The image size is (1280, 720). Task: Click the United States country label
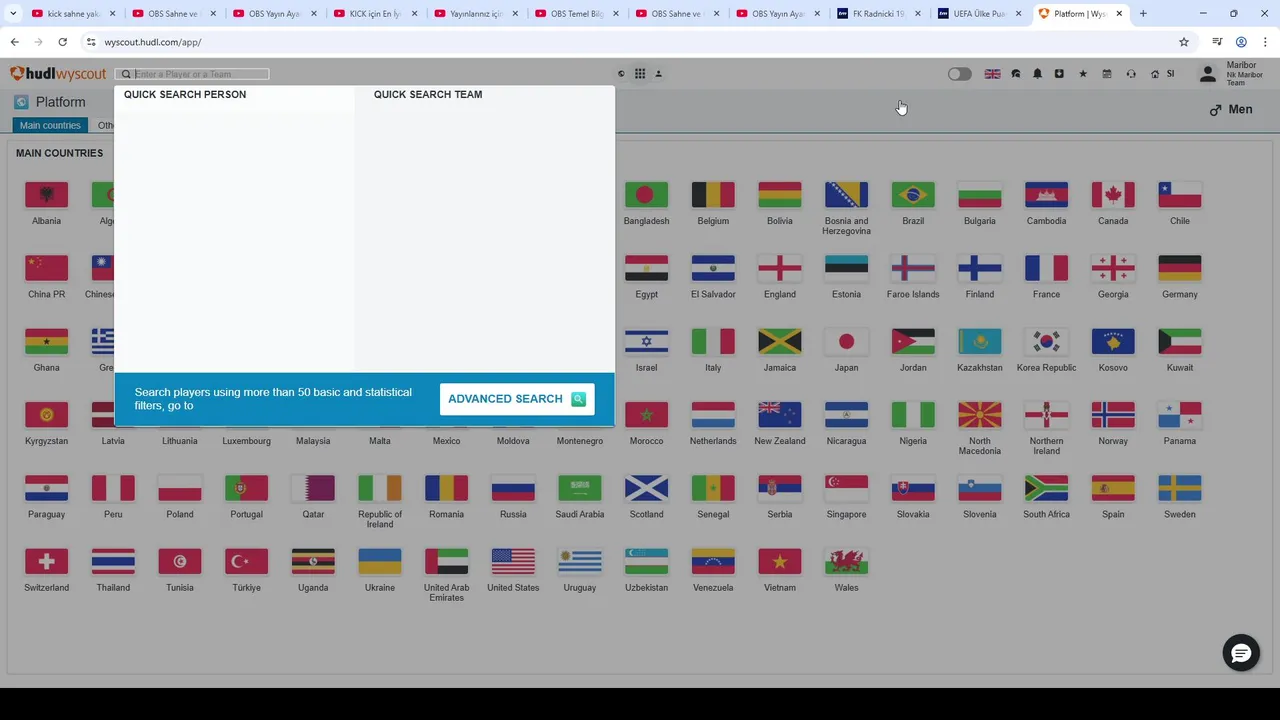coord(513,588)
